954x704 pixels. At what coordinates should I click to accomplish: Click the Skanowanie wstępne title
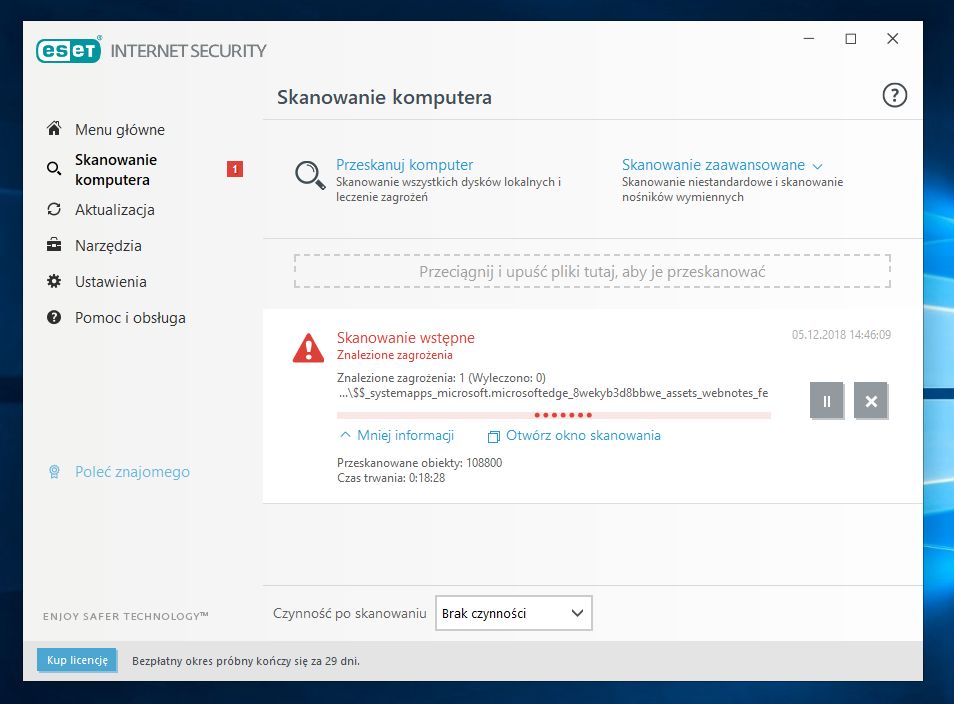pos(405,338)
